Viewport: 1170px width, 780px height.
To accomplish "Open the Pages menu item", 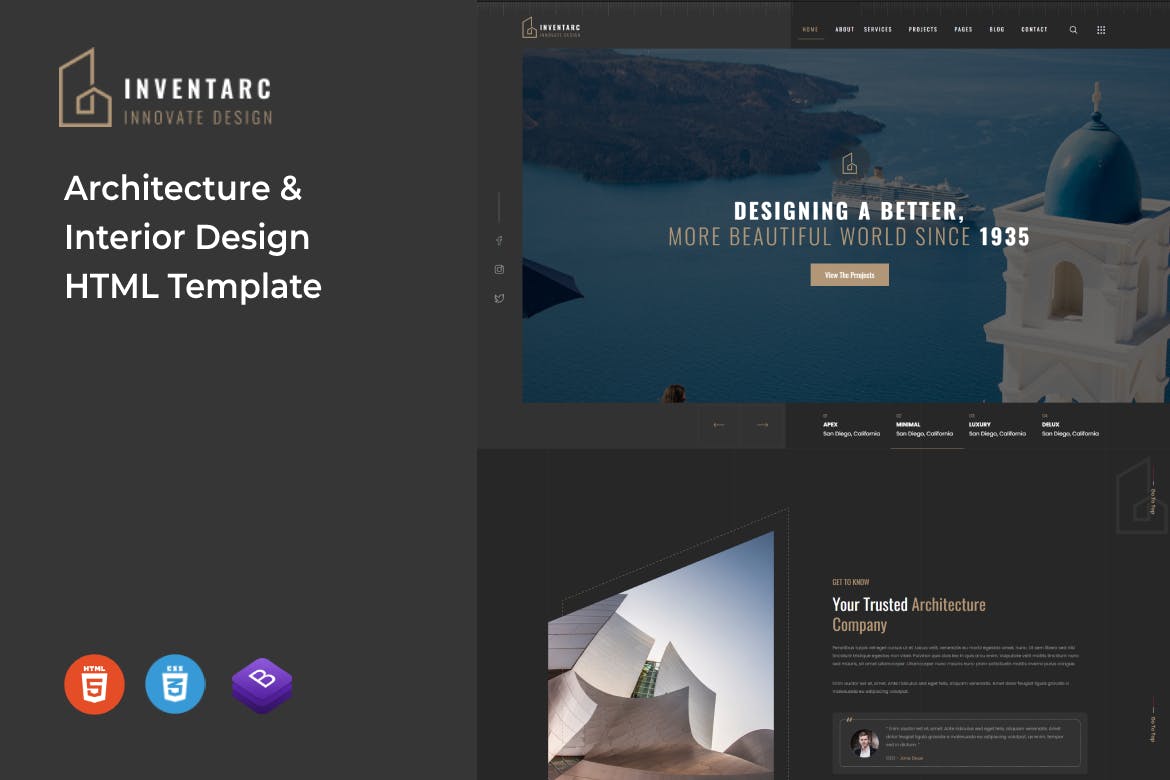I will tap(963, 30).
